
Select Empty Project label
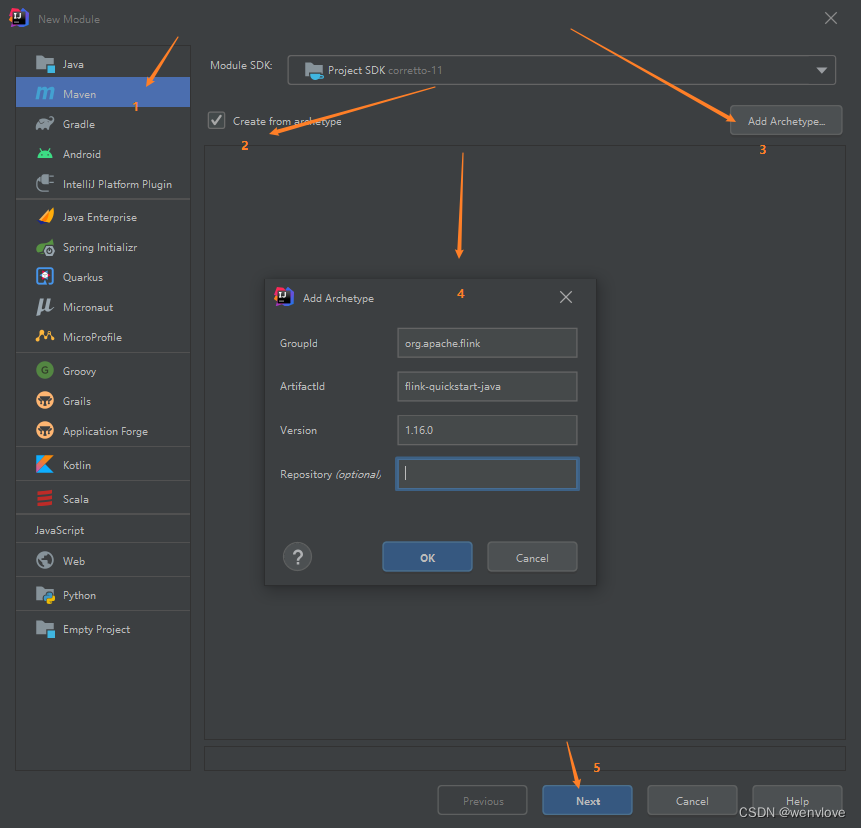pyautogui.click(x=96, y=629)
